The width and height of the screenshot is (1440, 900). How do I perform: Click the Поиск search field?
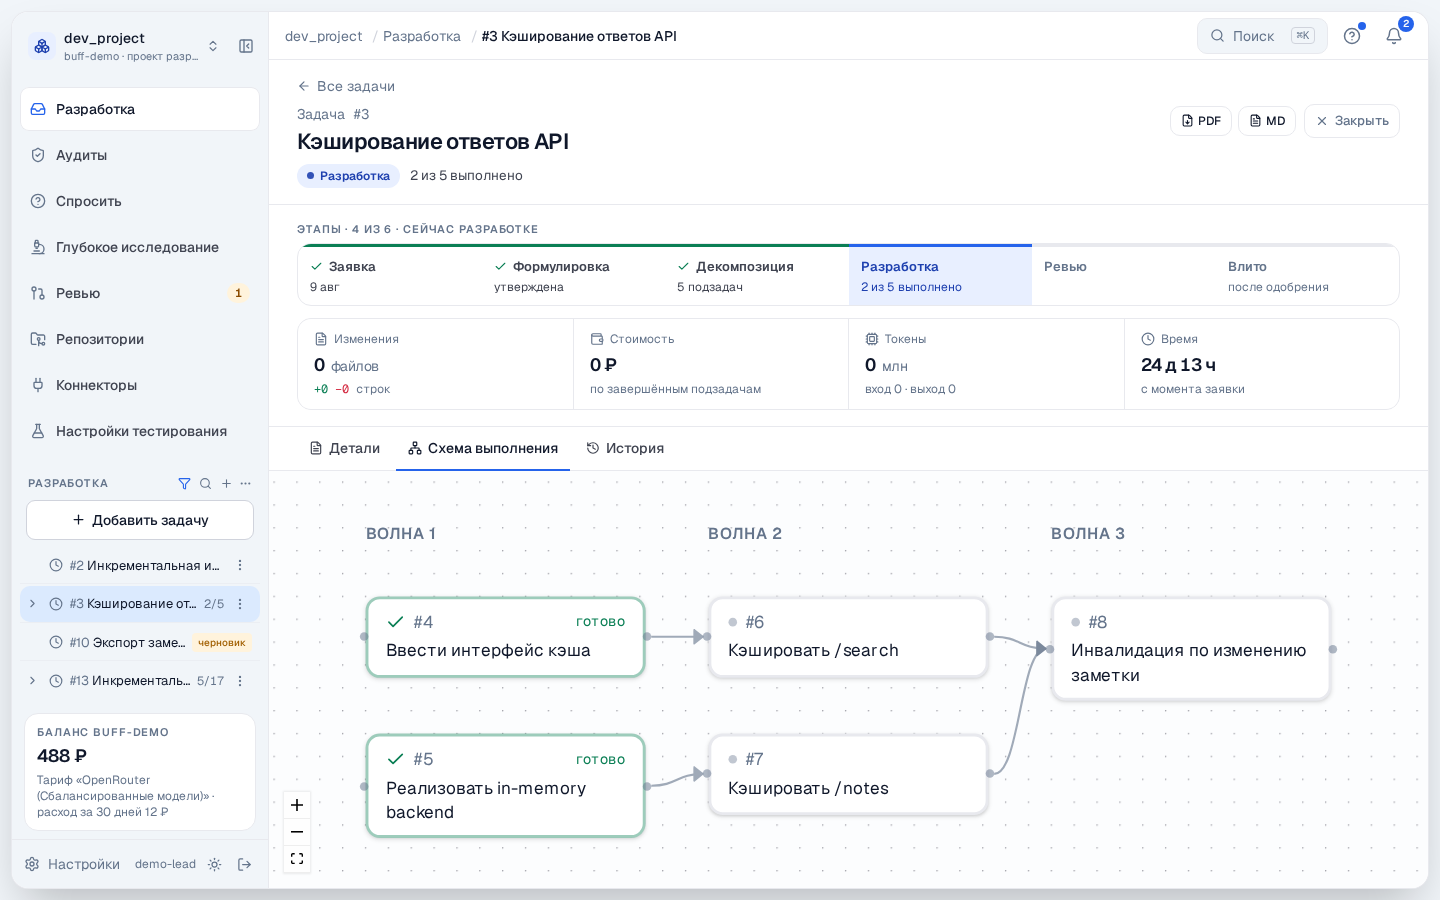point(1262,36)
